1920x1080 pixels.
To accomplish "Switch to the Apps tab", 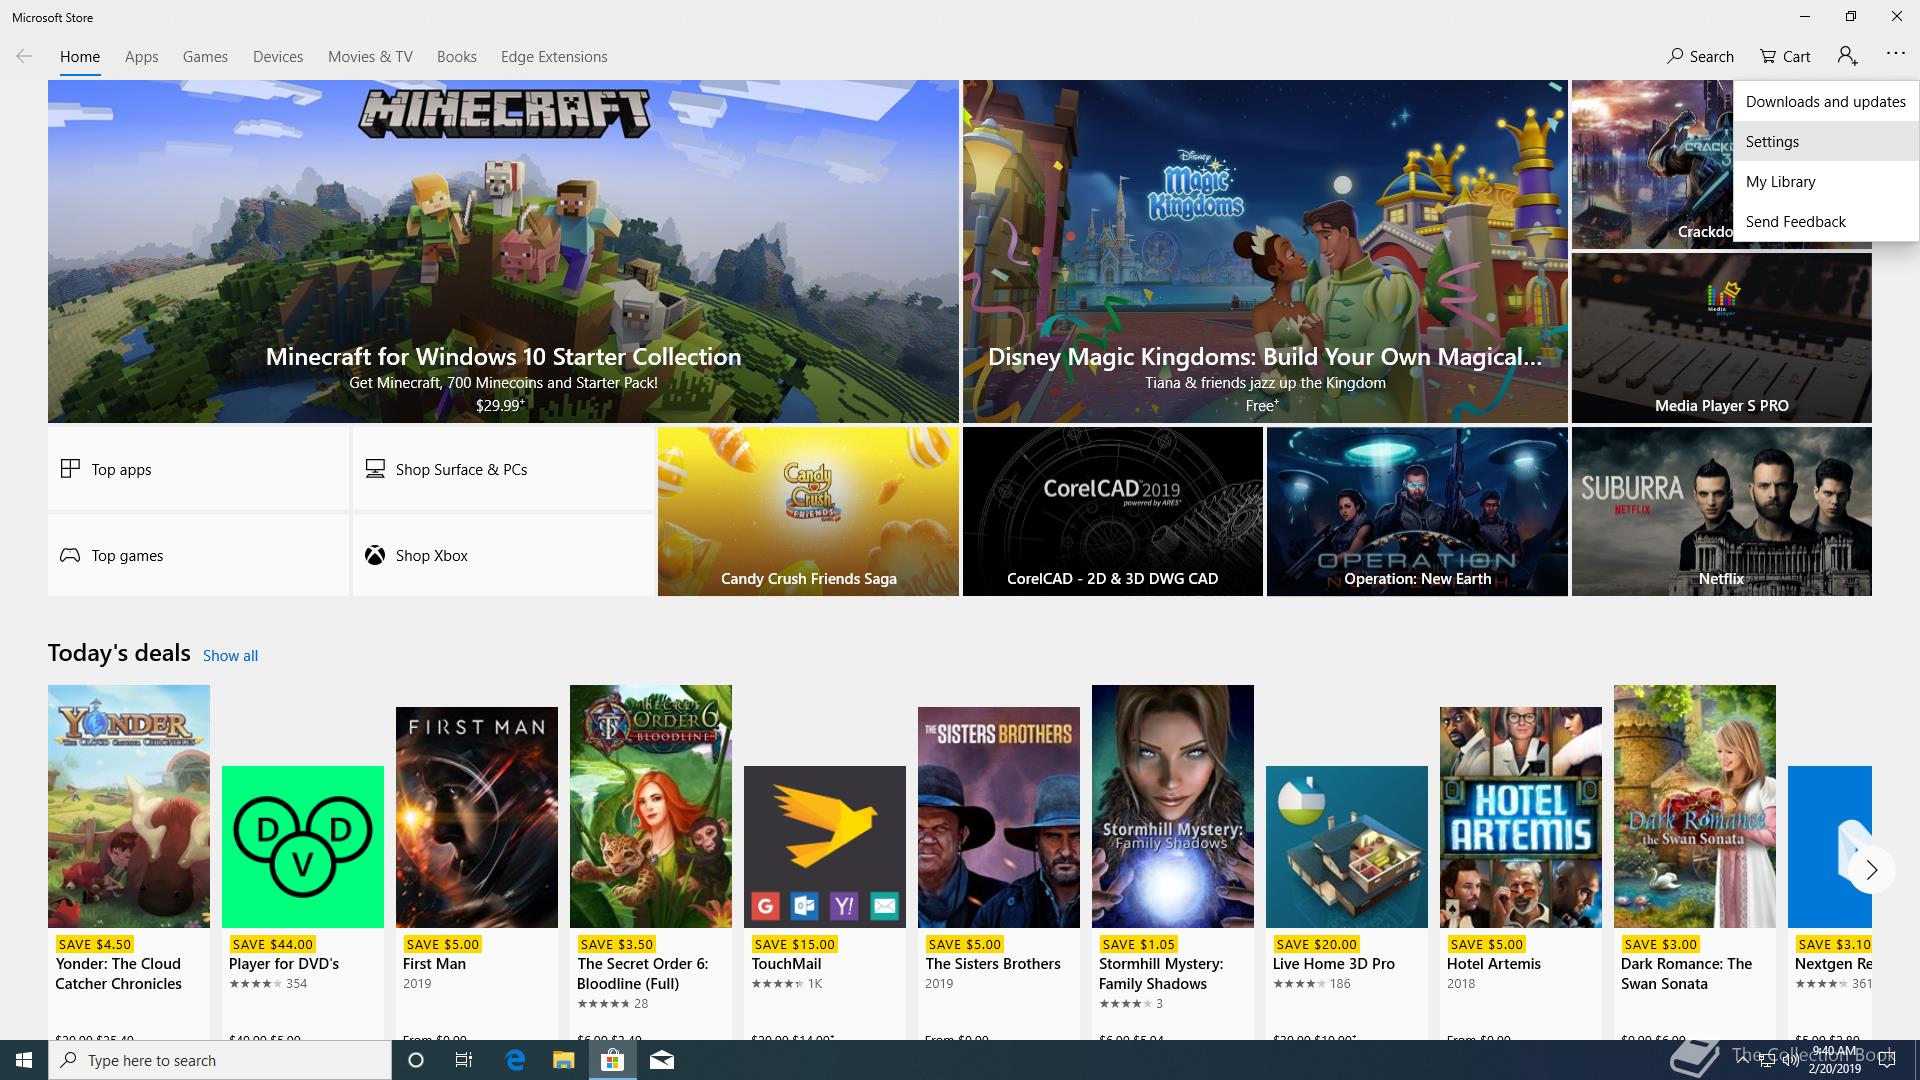I will click(x=142, y=57).
